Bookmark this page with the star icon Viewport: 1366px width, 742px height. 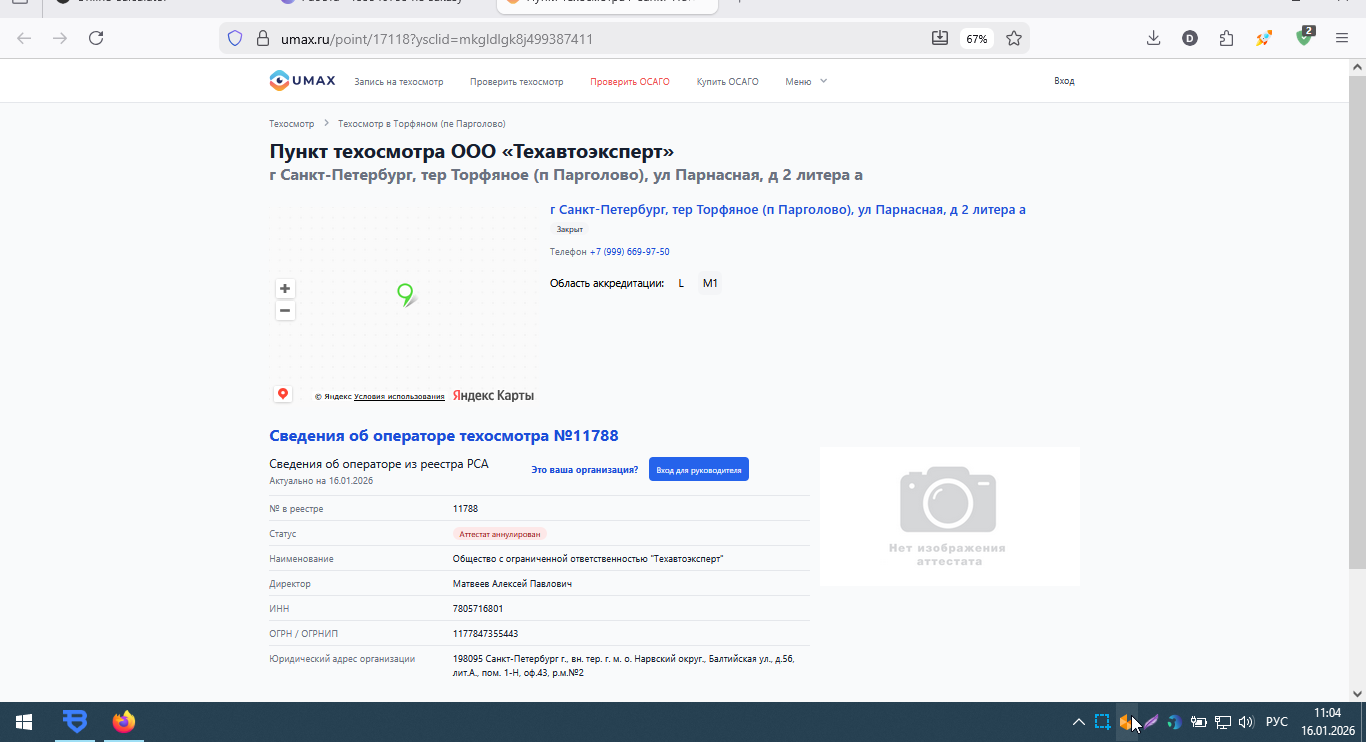tap(1014, 38)
